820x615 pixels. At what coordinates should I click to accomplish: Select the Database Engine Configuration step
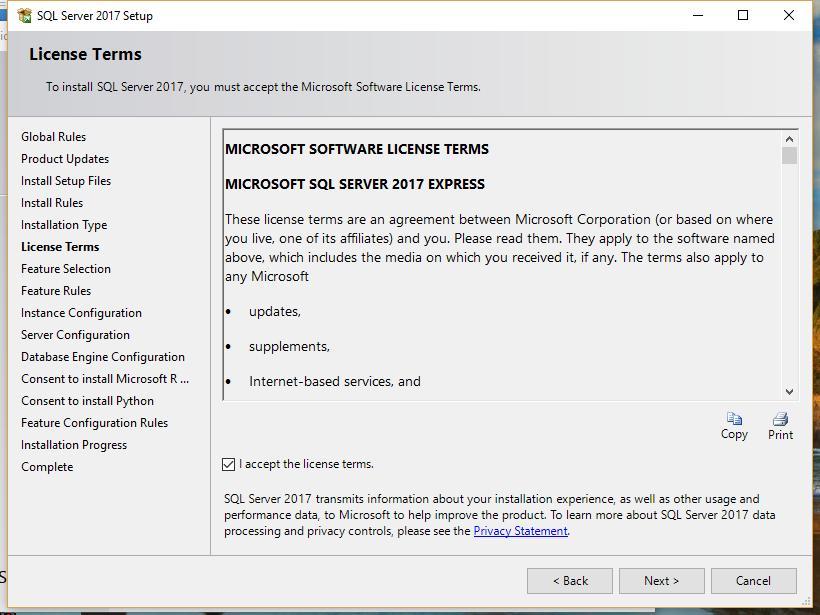point(103,357)
